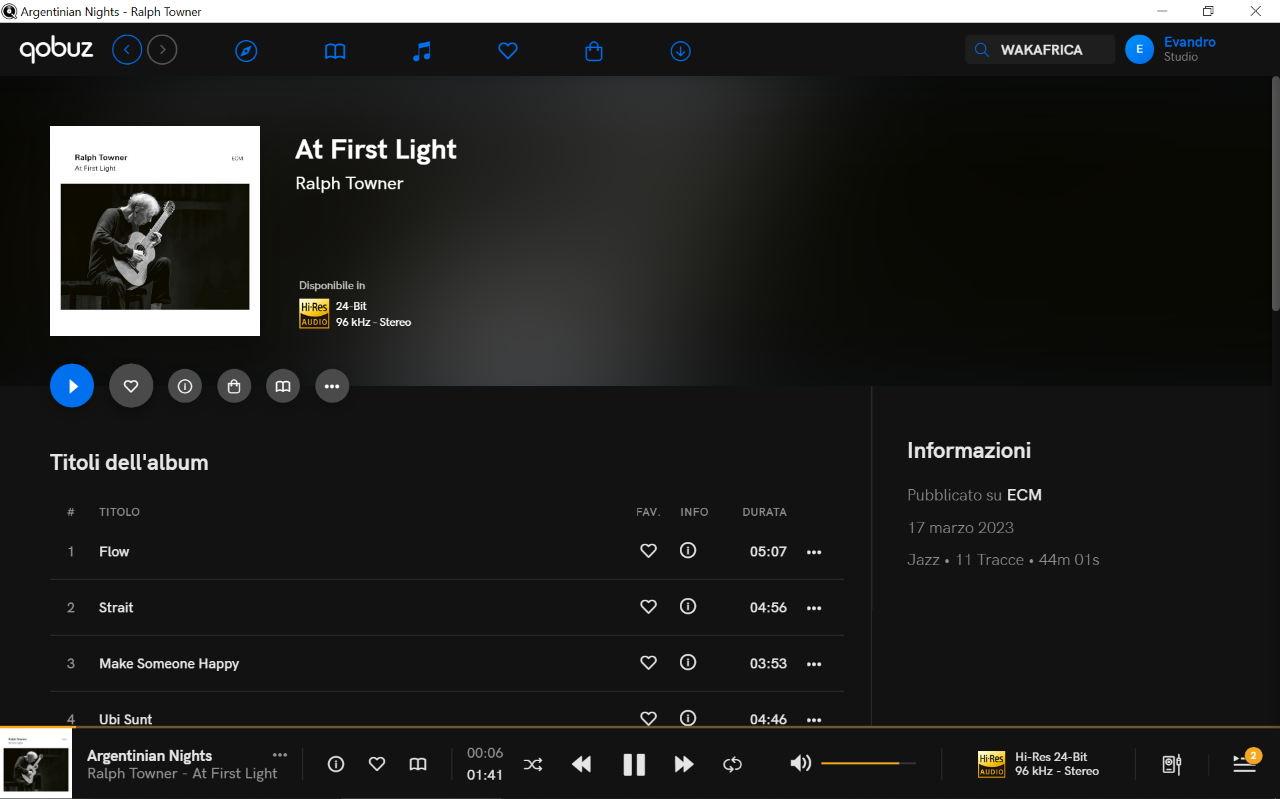
Task: Open Ralph Towner - At First Light player link
Action: [x=182, y=774]
